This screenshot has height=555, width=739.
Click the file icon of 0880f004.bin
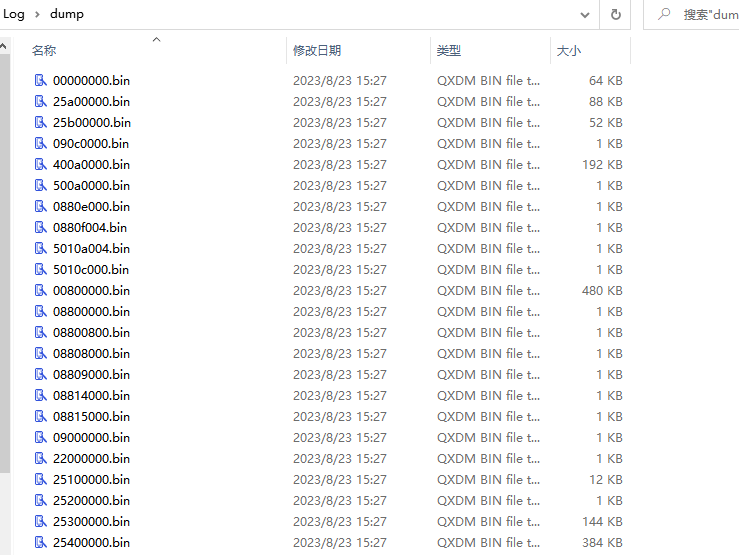tap(41, 228)
